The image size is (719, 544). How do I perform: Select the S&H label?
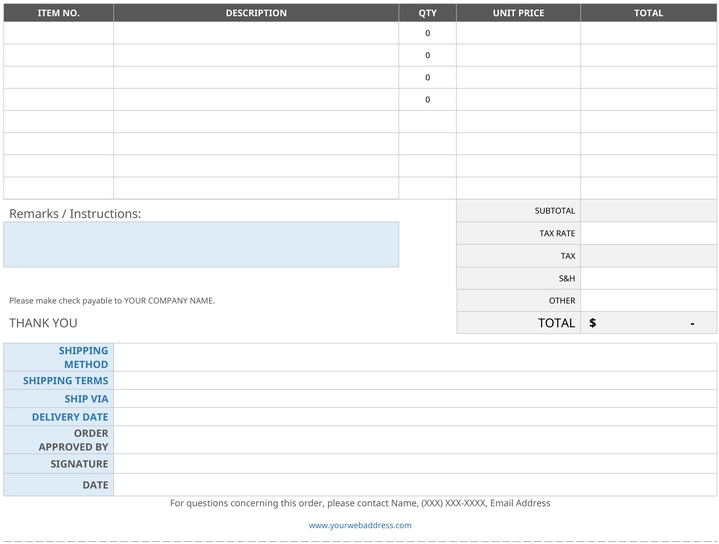[567, 278]
